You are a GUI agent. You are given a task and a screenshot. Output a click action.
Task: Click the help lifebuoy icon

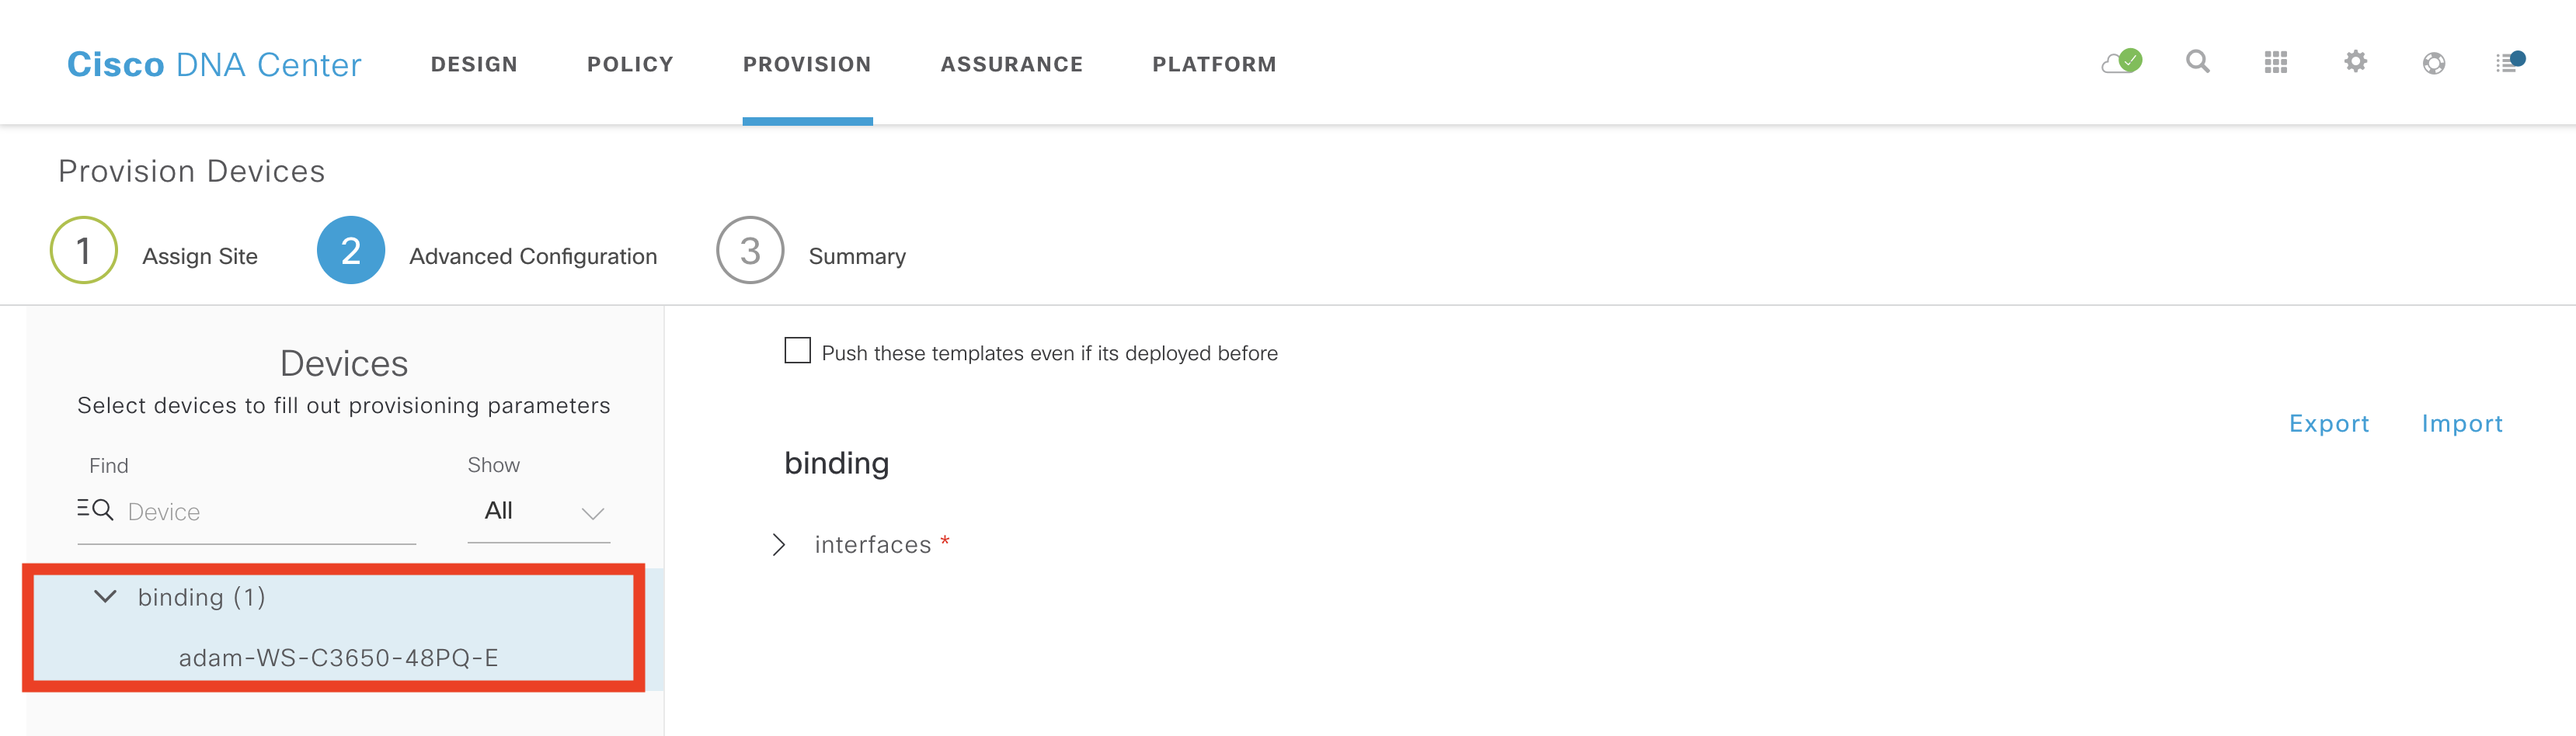[2434, 63]
